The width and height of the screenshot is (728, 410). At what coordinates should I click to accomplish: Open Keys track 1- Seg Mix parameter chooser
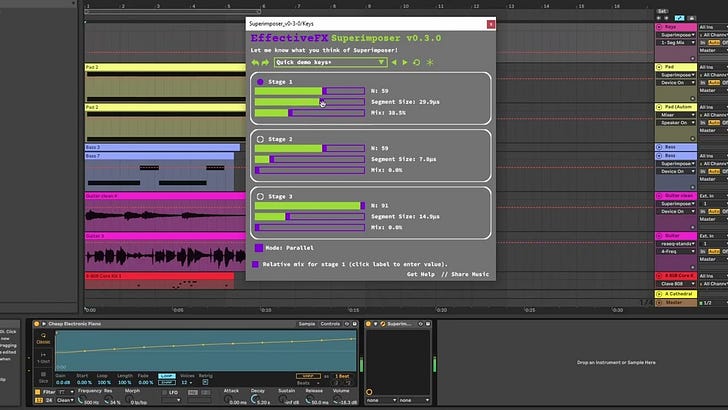tap(676, 43)
